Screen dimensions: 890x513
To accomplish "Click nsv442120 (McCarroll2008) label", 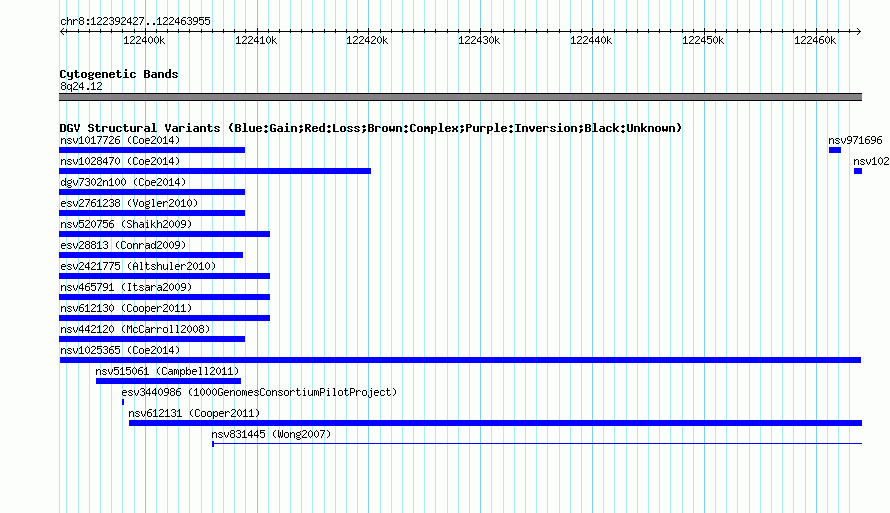I will coord(135,329).
